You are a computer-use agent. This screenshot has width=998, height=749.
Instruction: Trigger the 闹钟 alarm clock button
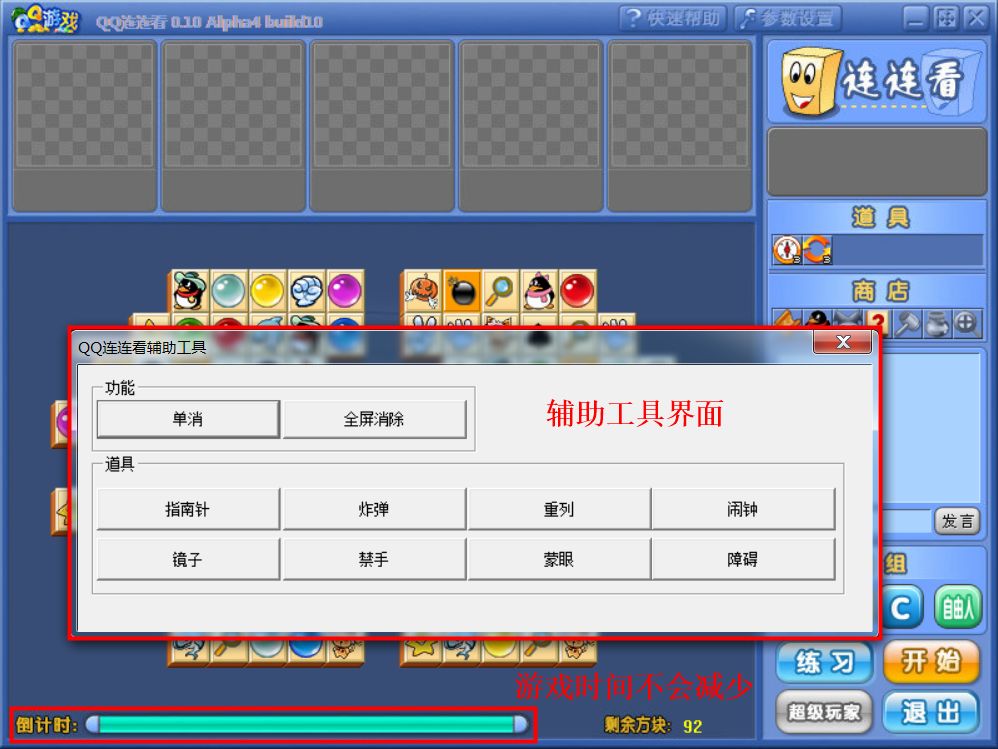743,509
